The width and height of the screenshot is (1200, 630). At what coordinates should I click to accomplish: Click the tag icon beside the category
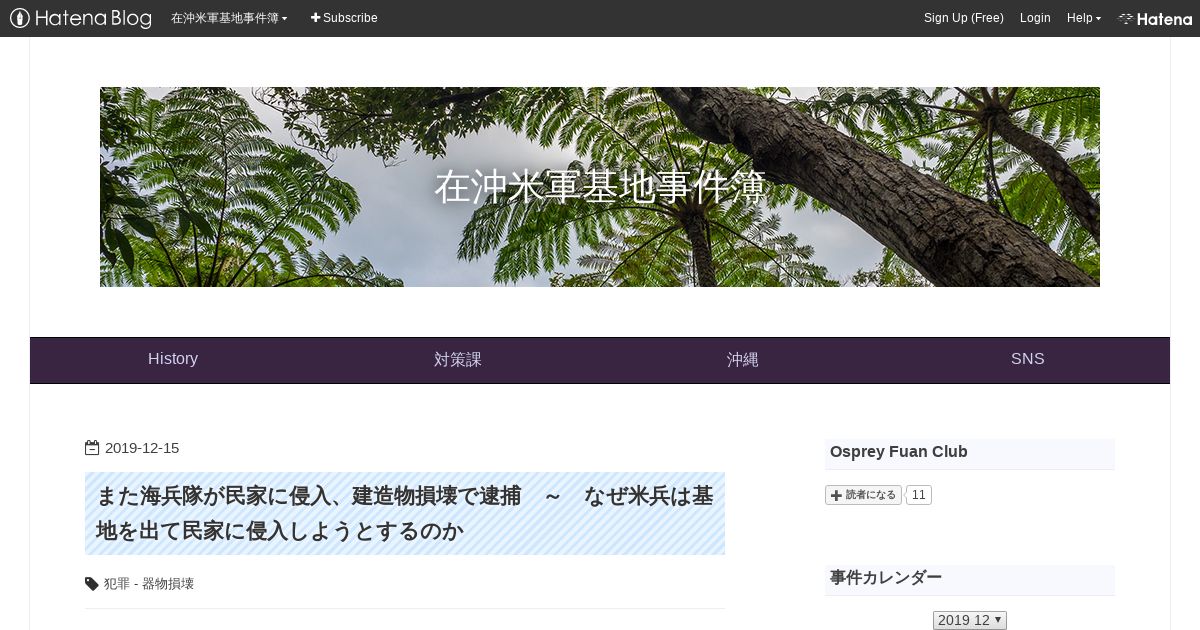pyautogui.click(x=92, y=584)
